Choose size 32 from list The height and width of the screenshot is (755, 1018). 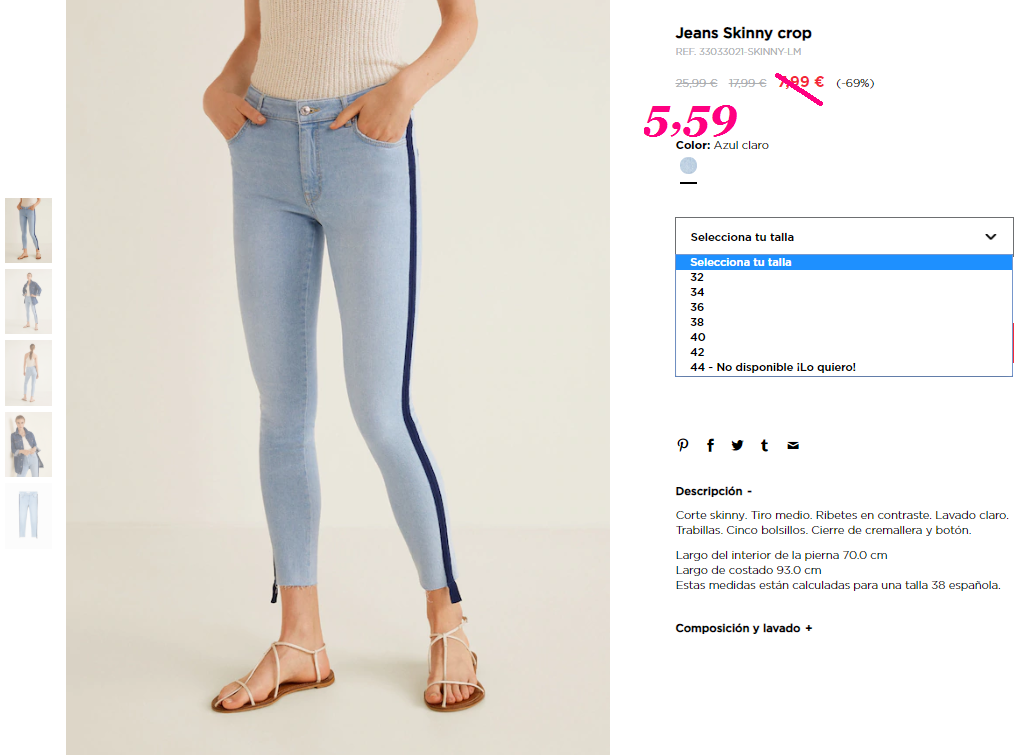tap(844, 277)
